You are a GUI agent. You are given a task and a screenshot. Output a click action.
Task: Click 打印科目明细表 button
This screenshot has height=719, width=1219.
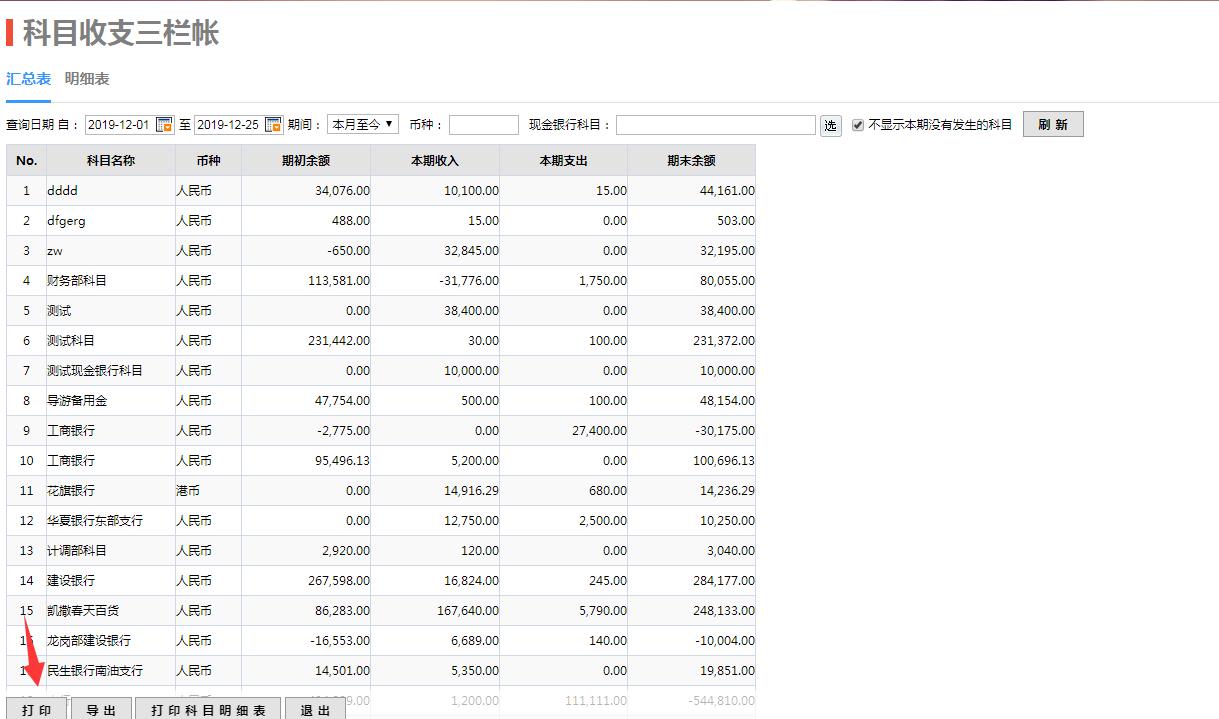(x=209, y=709)
